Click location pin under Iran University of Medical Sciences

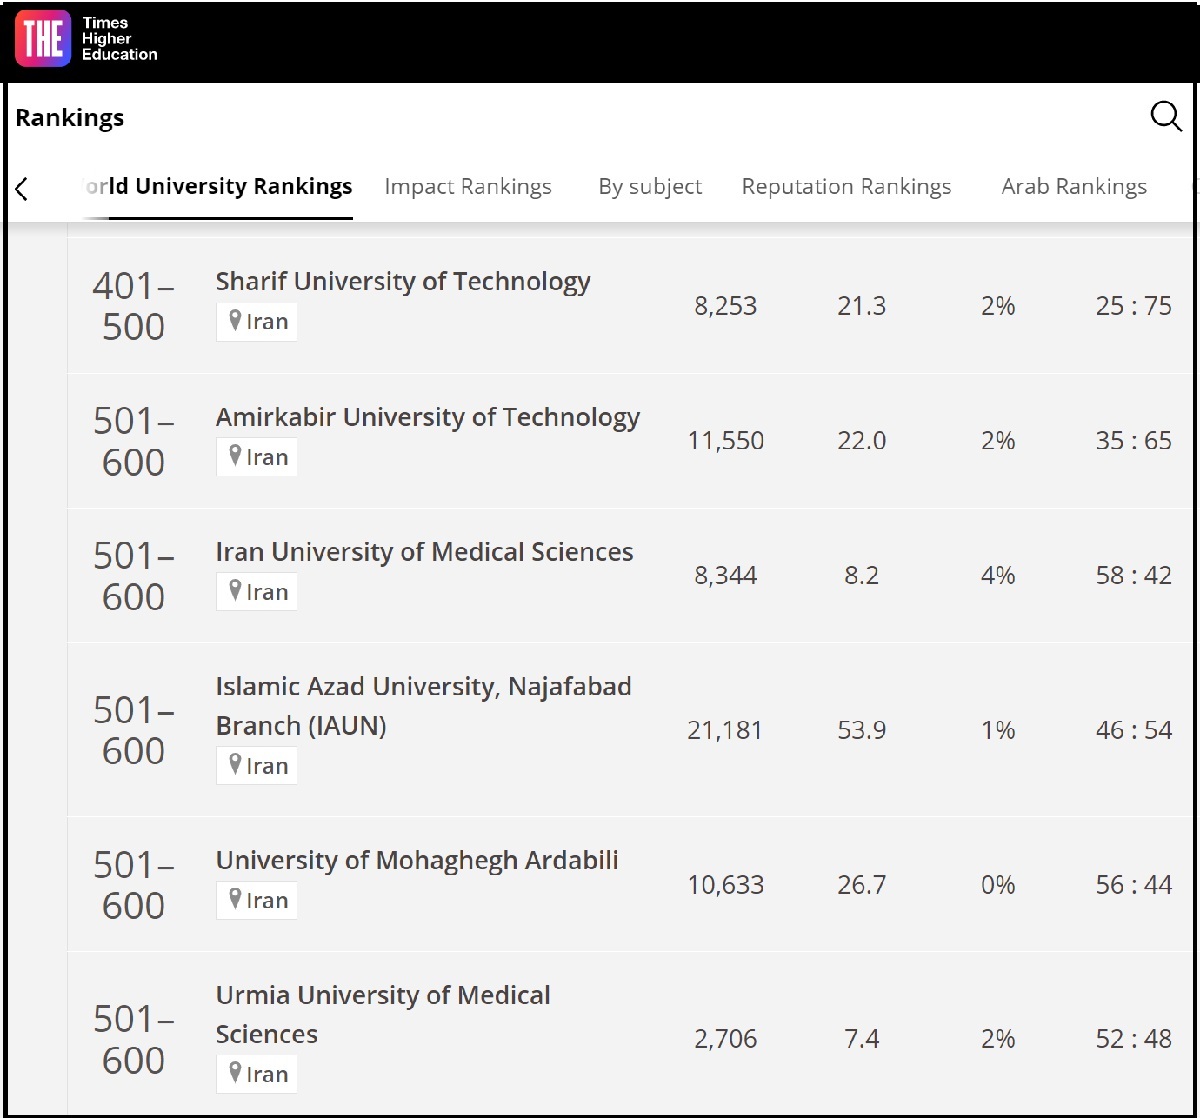point(235,591)
